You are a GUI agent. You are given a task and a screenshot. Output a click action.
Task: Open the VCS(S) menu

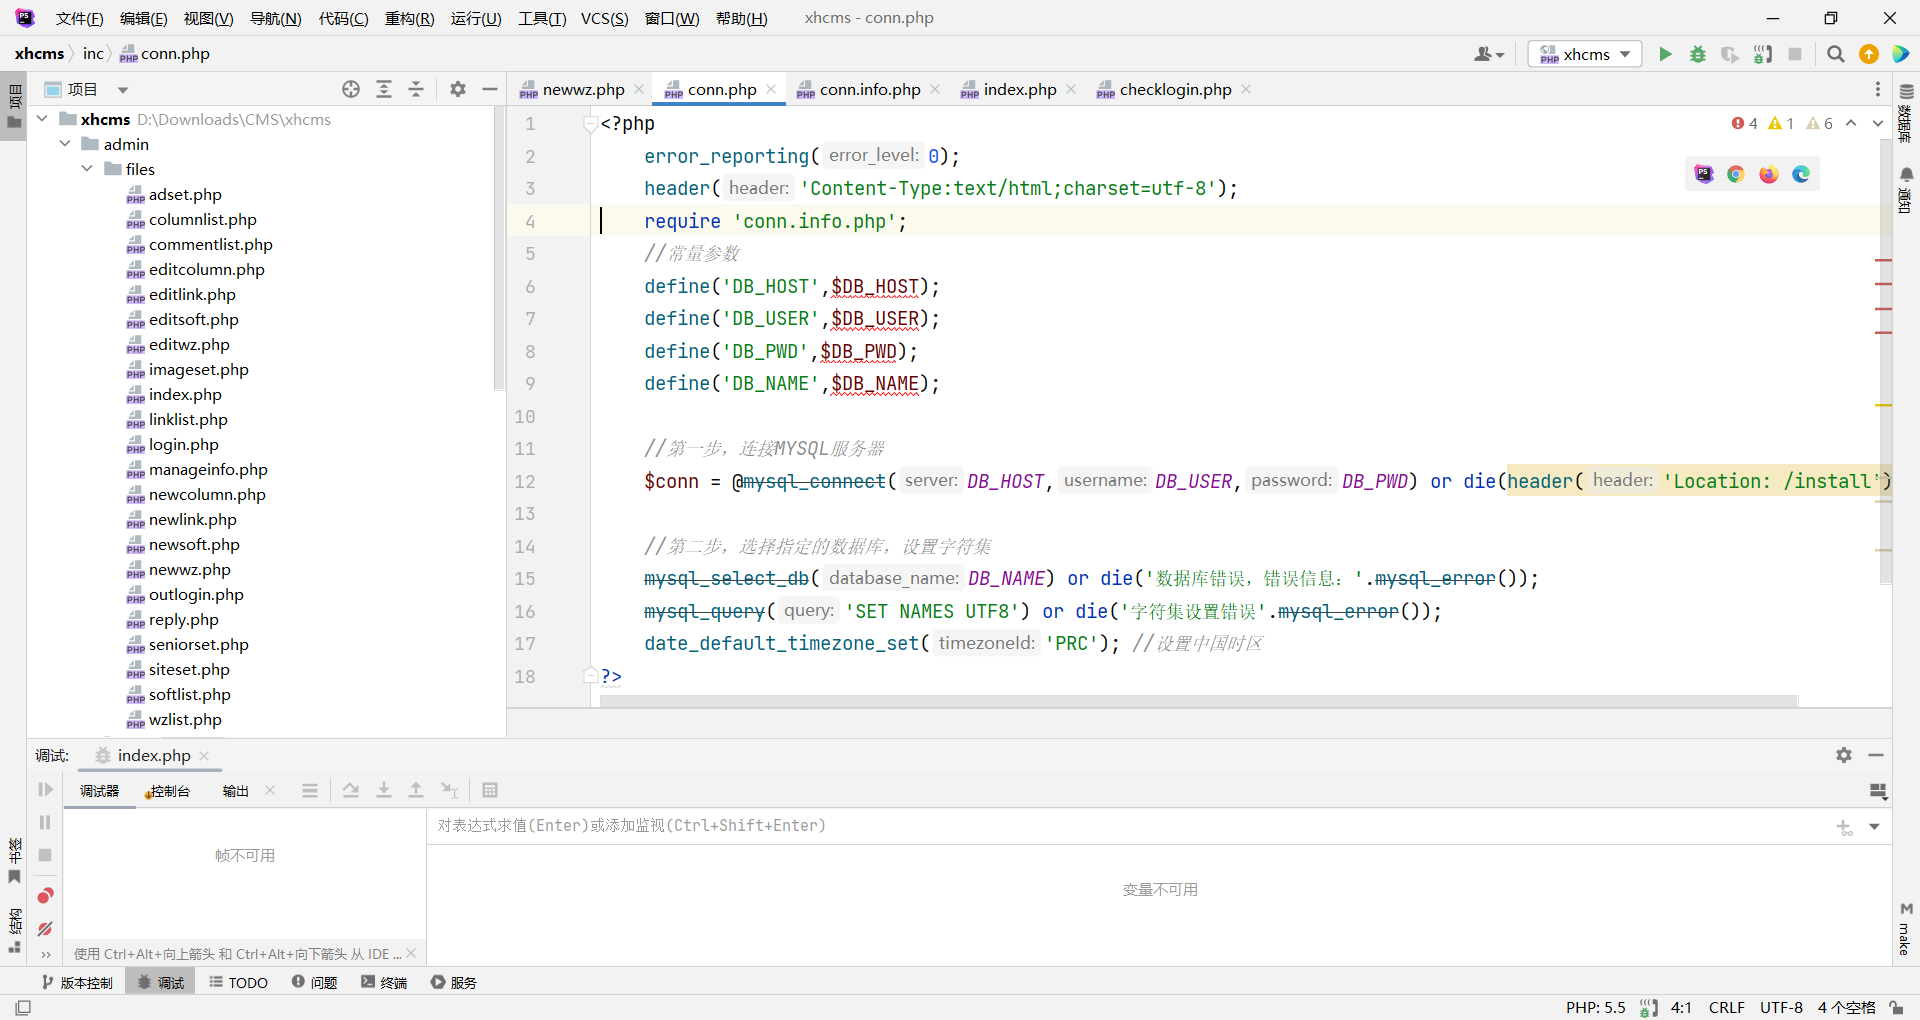point(604,18)
